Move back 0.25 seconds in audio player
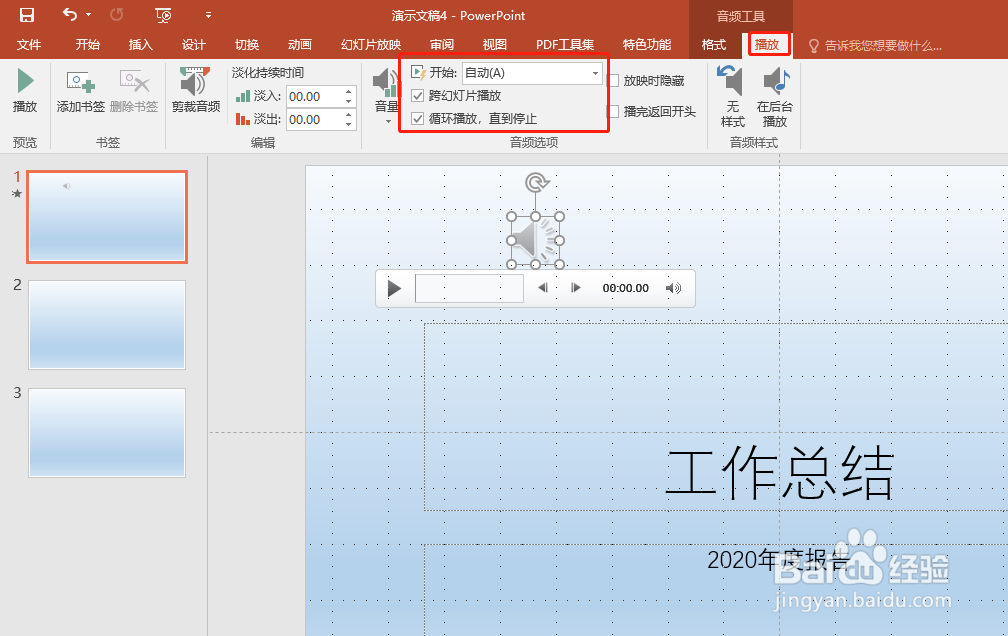This screenshot has height=636, width=1008. (x=543, y=288)
